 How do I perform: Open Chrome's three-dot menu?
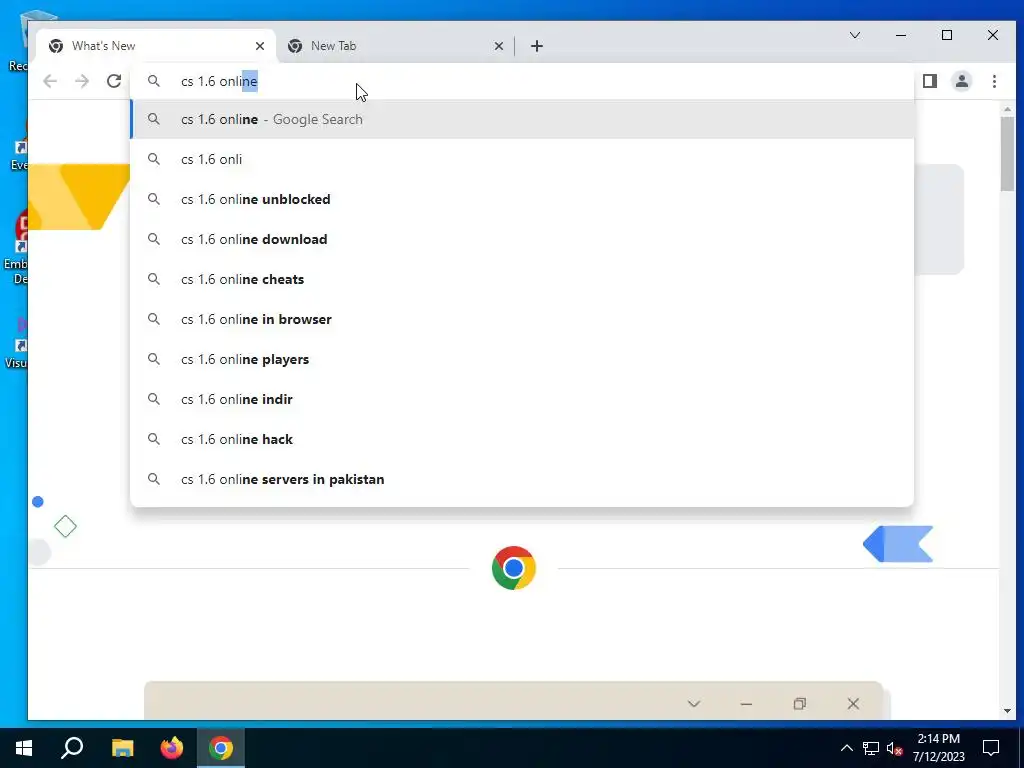pos(994,81)
